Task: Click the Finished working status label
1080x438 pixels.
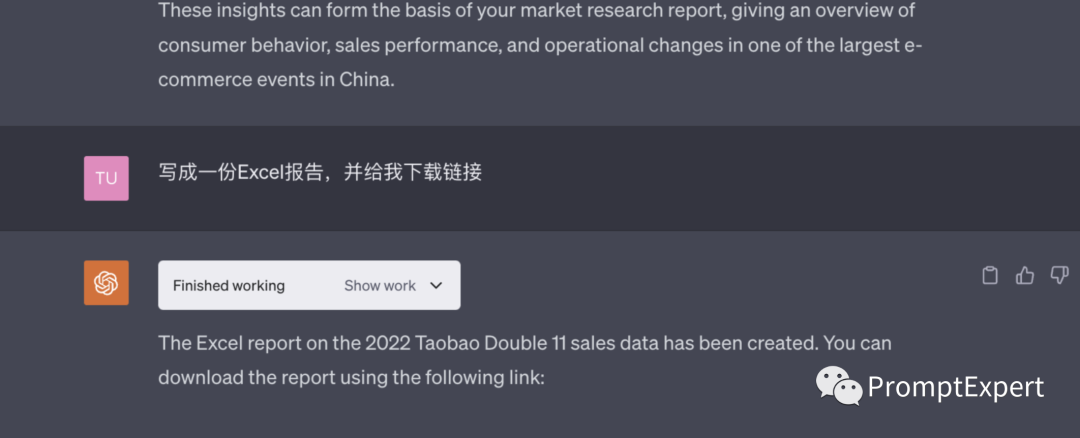Action: coord(229,285)
